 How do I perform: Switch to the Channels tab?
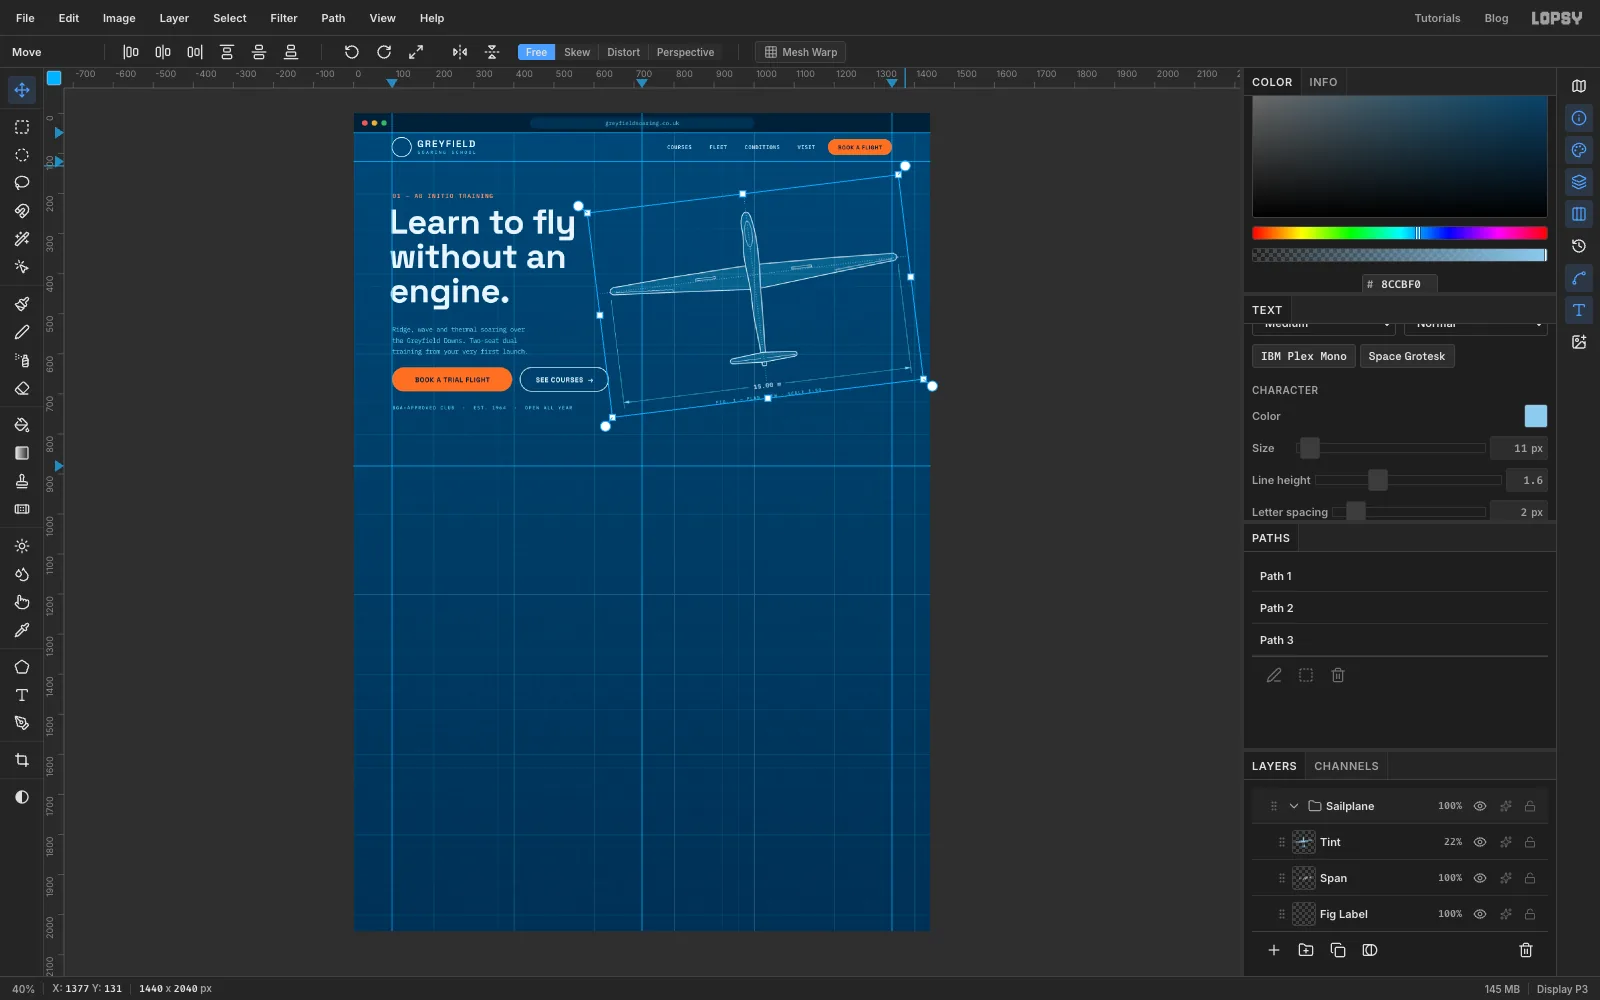[1346, 766]
